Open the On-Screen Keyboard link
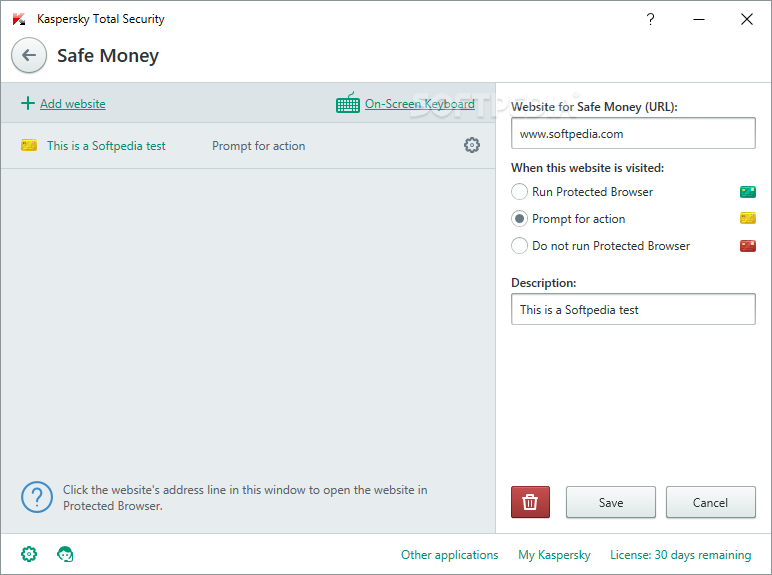Screen dimensions: 772x575 [x=419, y=104]
